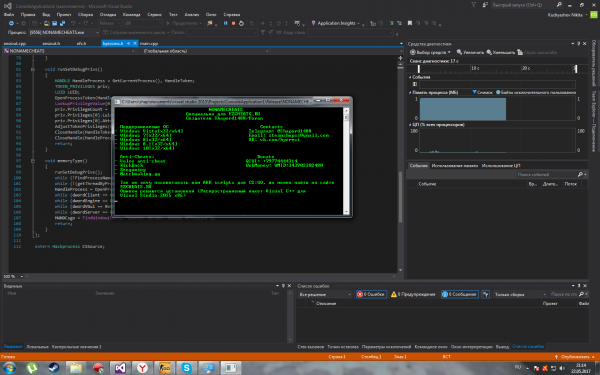Switch to the Output tab at bottom
The width and height of the screenshot is (600, 375).
(x=502, y=347)
